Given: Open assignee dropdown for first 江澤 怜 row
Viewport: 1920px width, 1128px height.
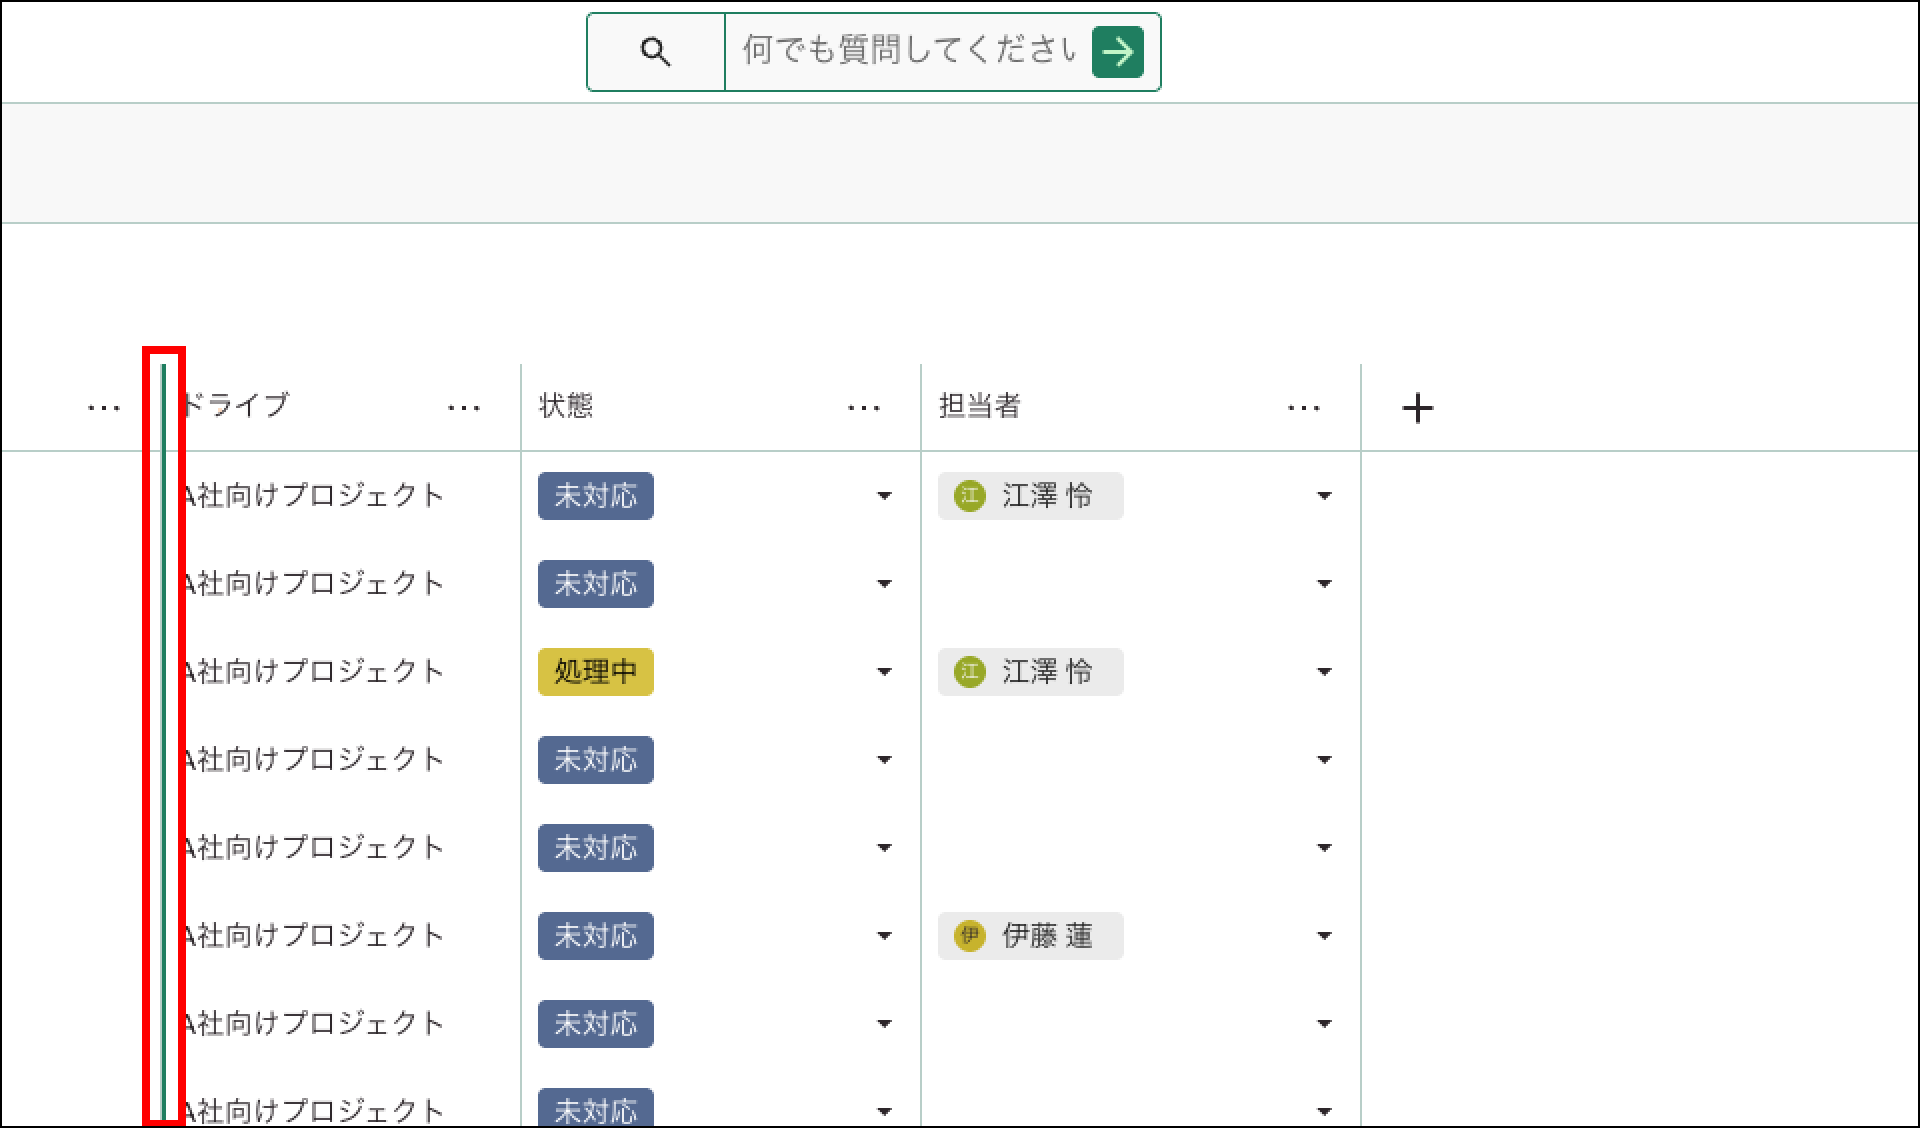Looking at the screenshot, I should (x=1324, y=496).
